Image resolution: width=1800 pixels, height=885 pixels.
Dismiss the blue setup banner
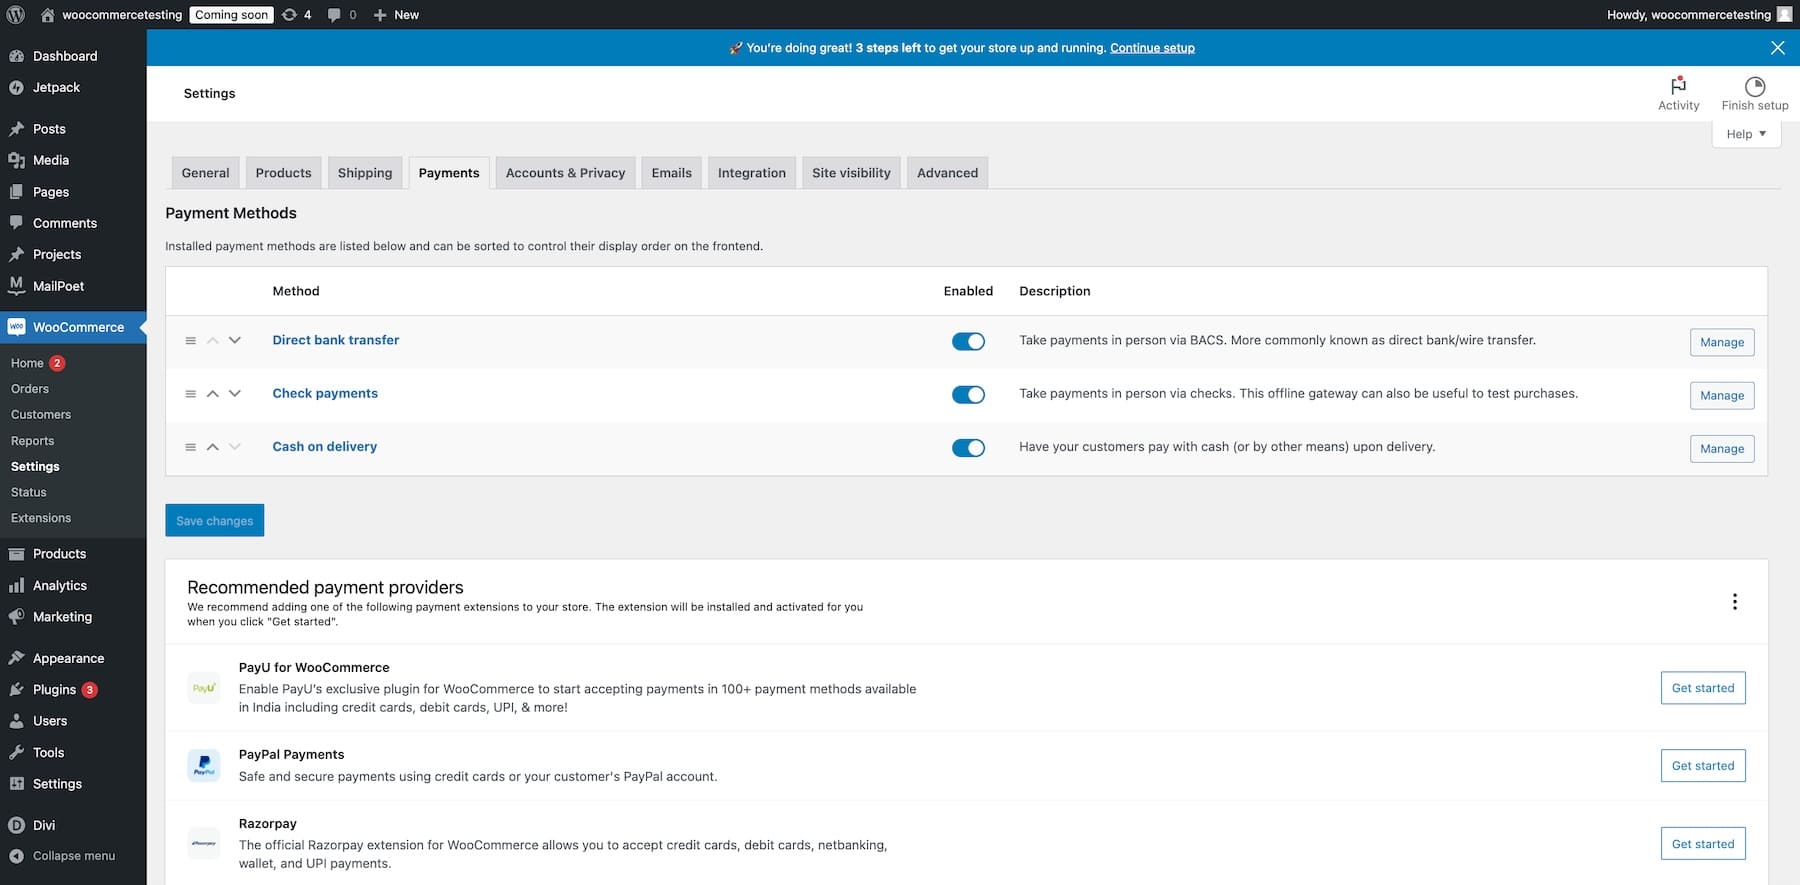1777,48
